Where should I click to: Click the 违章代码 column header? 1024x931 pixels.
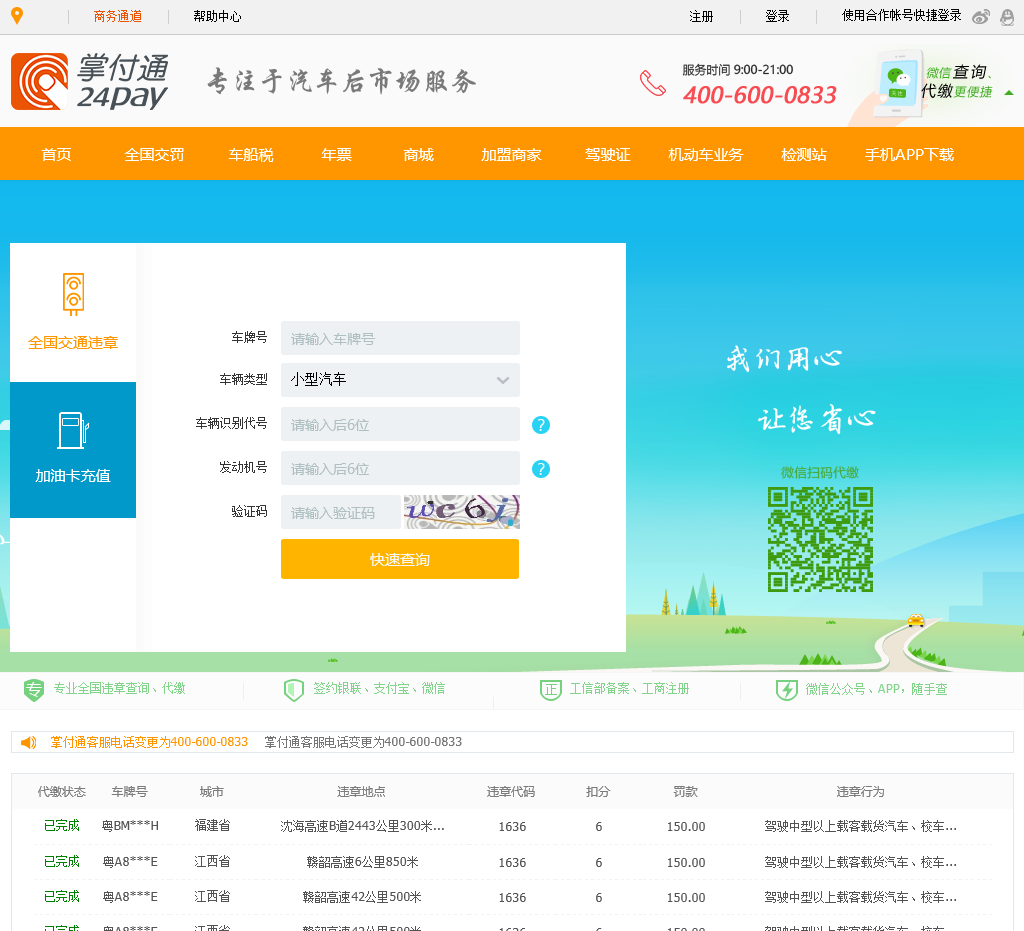(x=511, y=792)
